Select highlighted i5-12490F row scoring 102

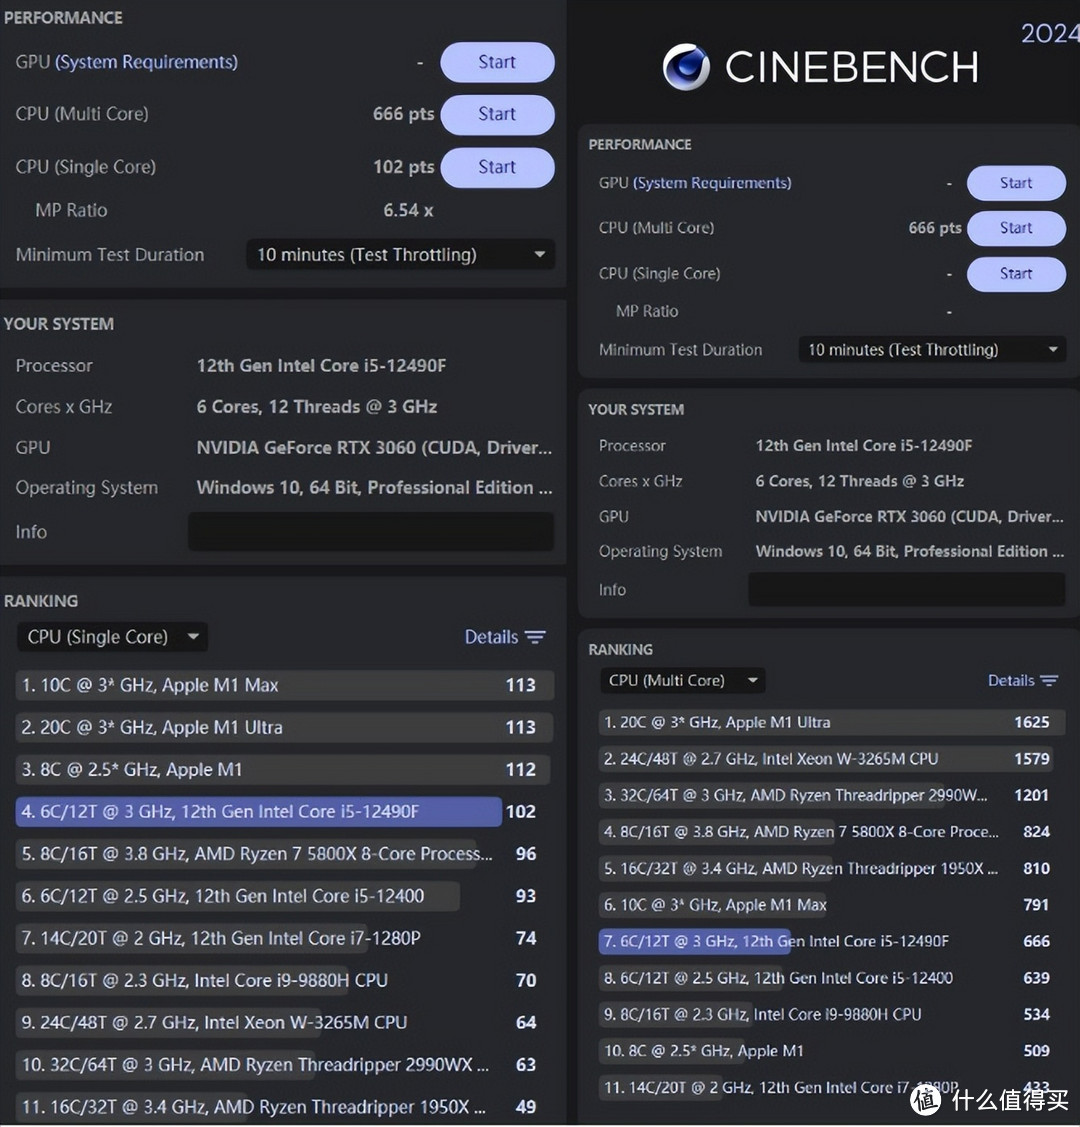click(x=258, y=812)
